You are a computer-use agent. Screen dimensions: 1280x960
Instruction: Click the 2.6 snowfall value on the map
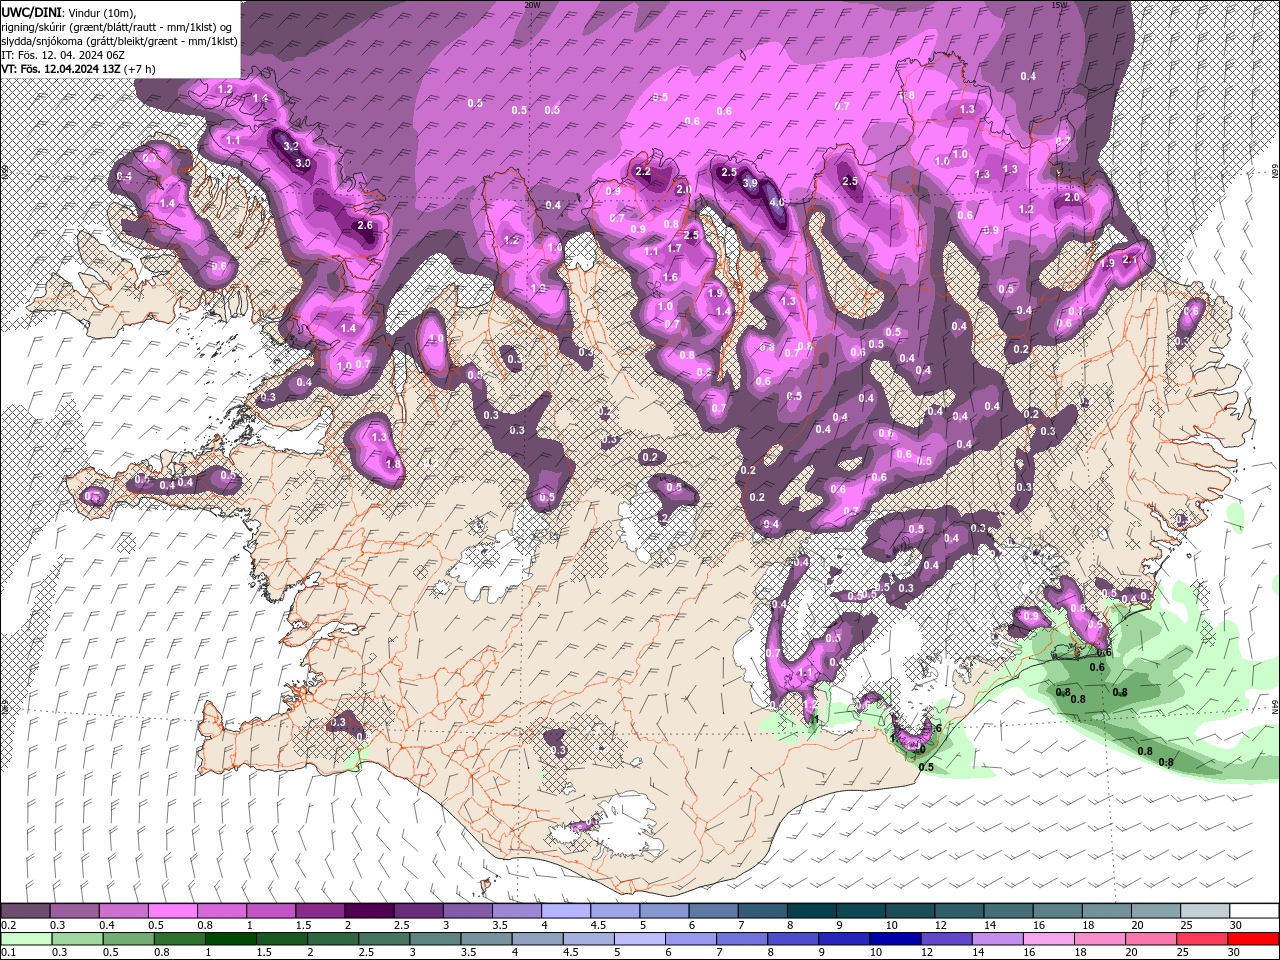pos(365,226)
